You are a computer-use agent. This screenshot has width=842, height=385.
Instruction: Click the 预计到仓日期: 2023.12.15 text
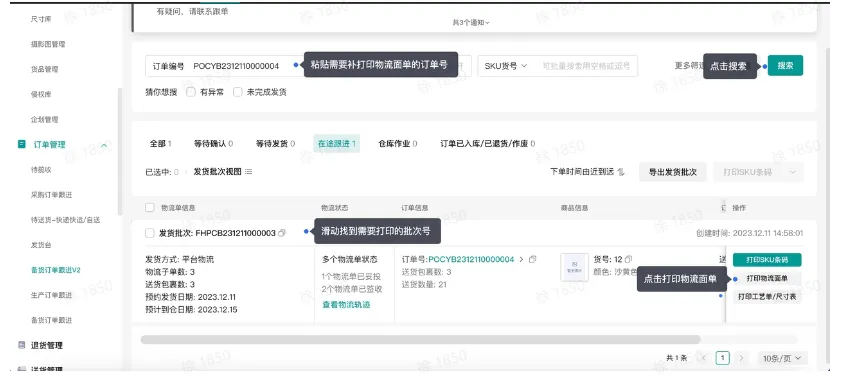(191, 310)
